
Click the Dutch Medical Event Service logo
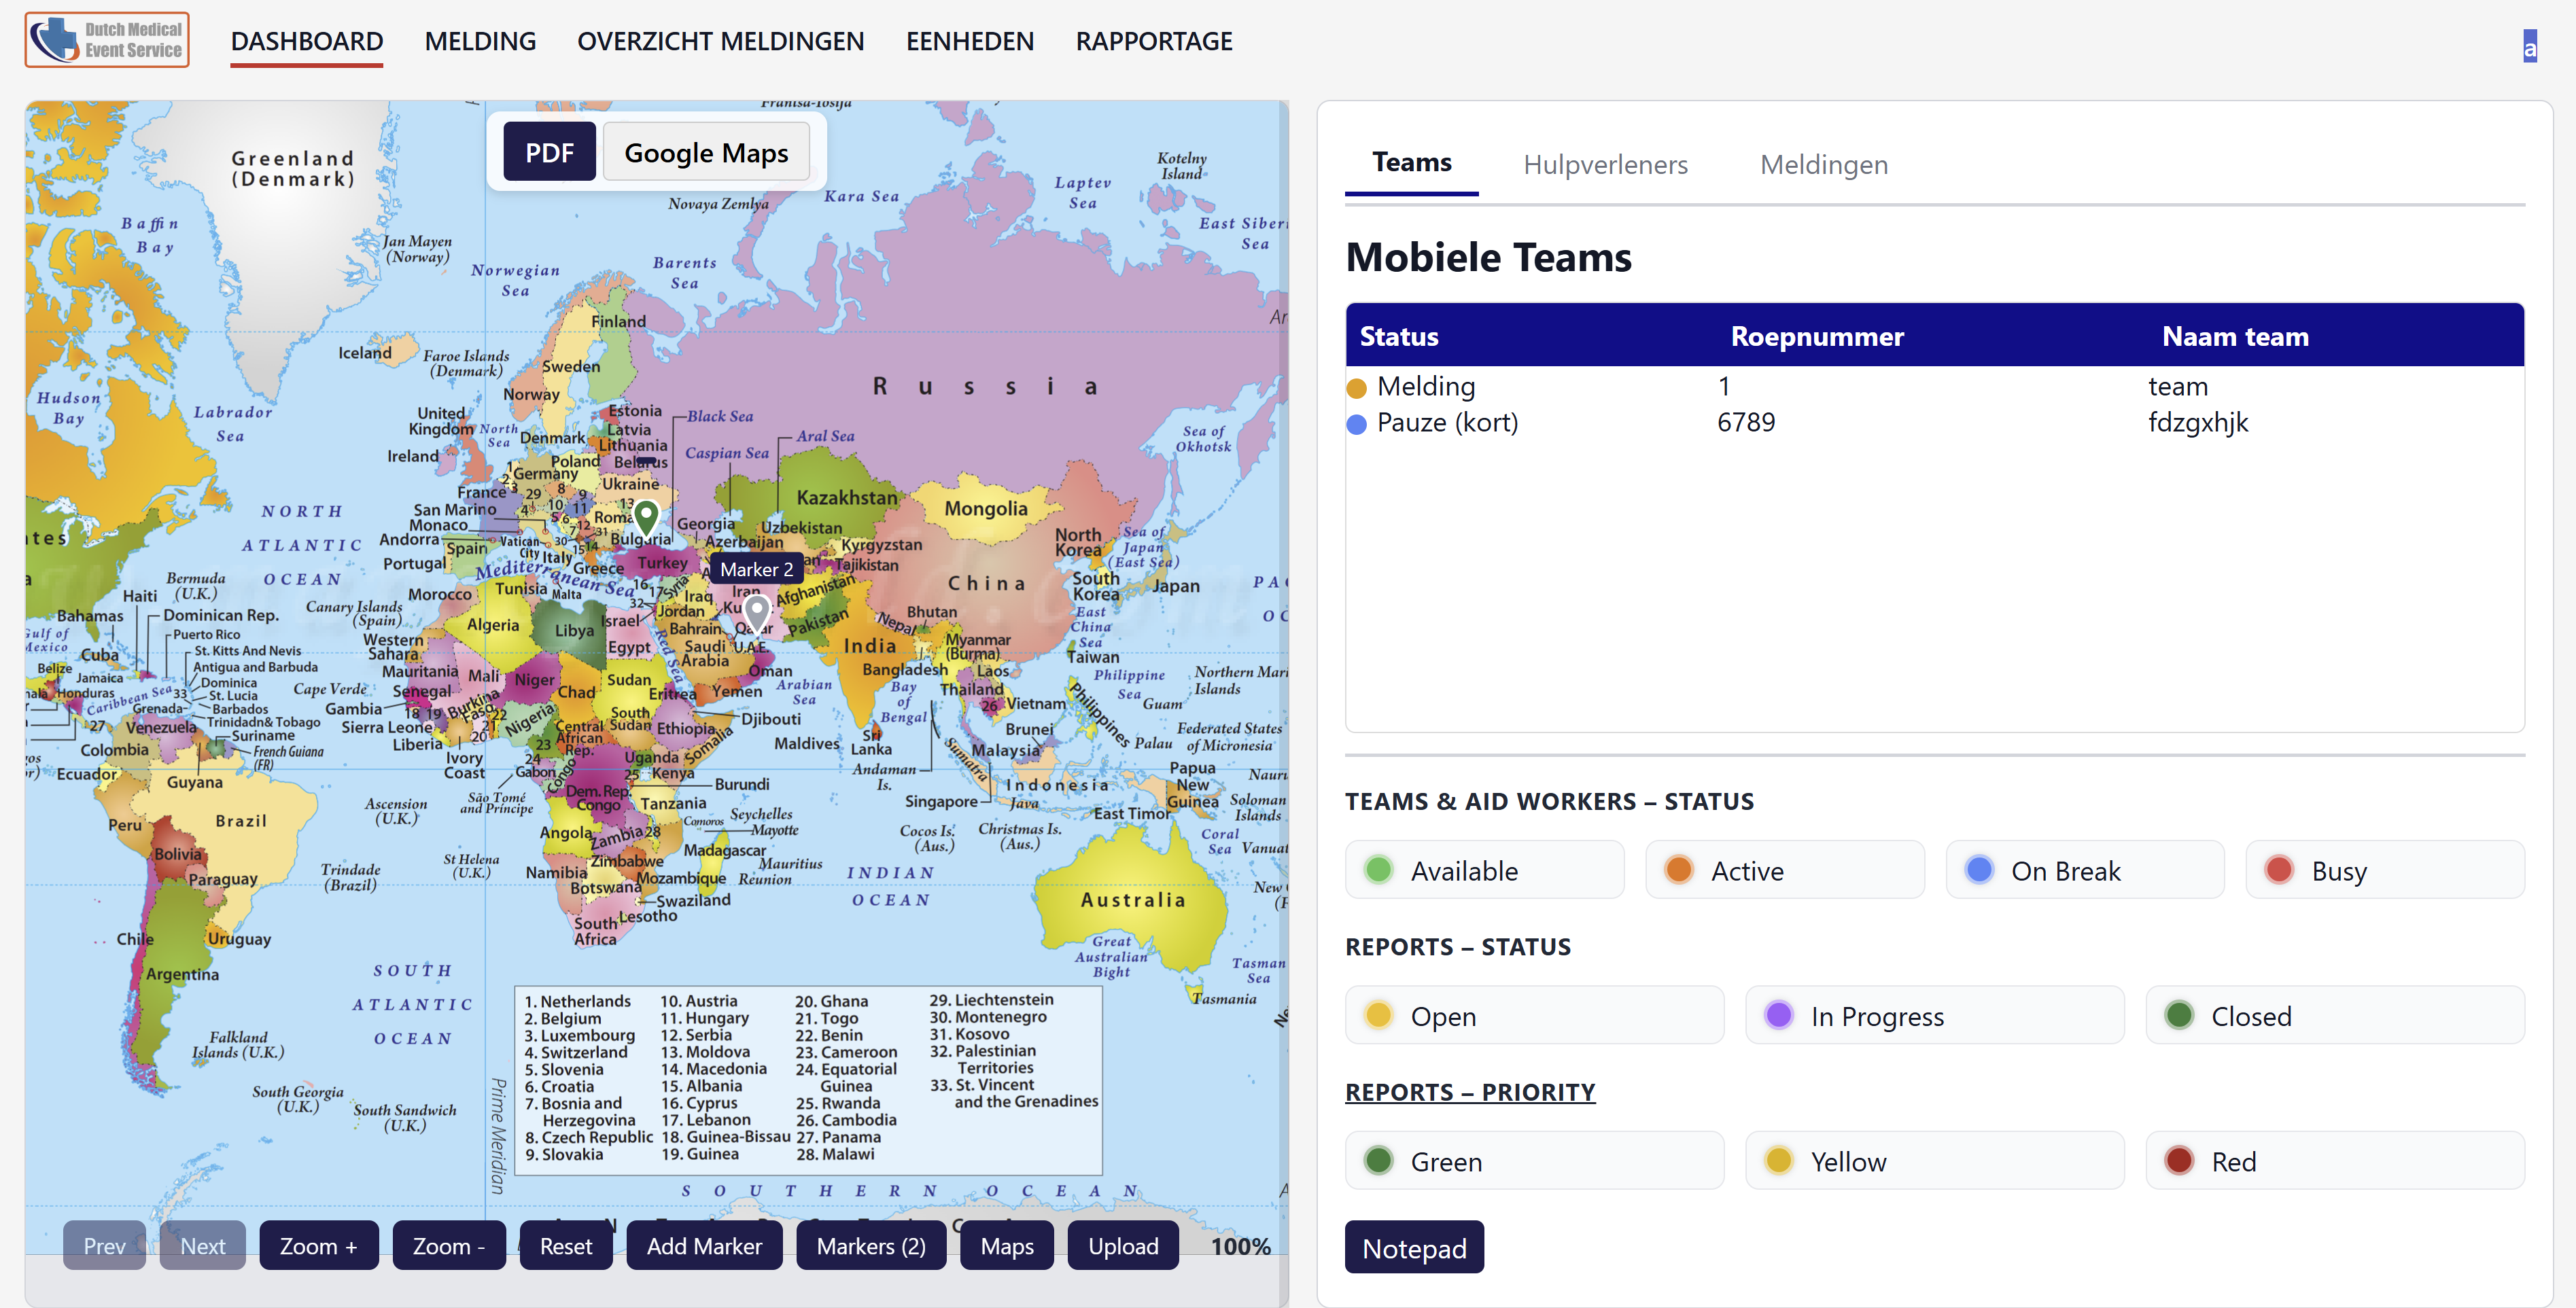[107, 40]
